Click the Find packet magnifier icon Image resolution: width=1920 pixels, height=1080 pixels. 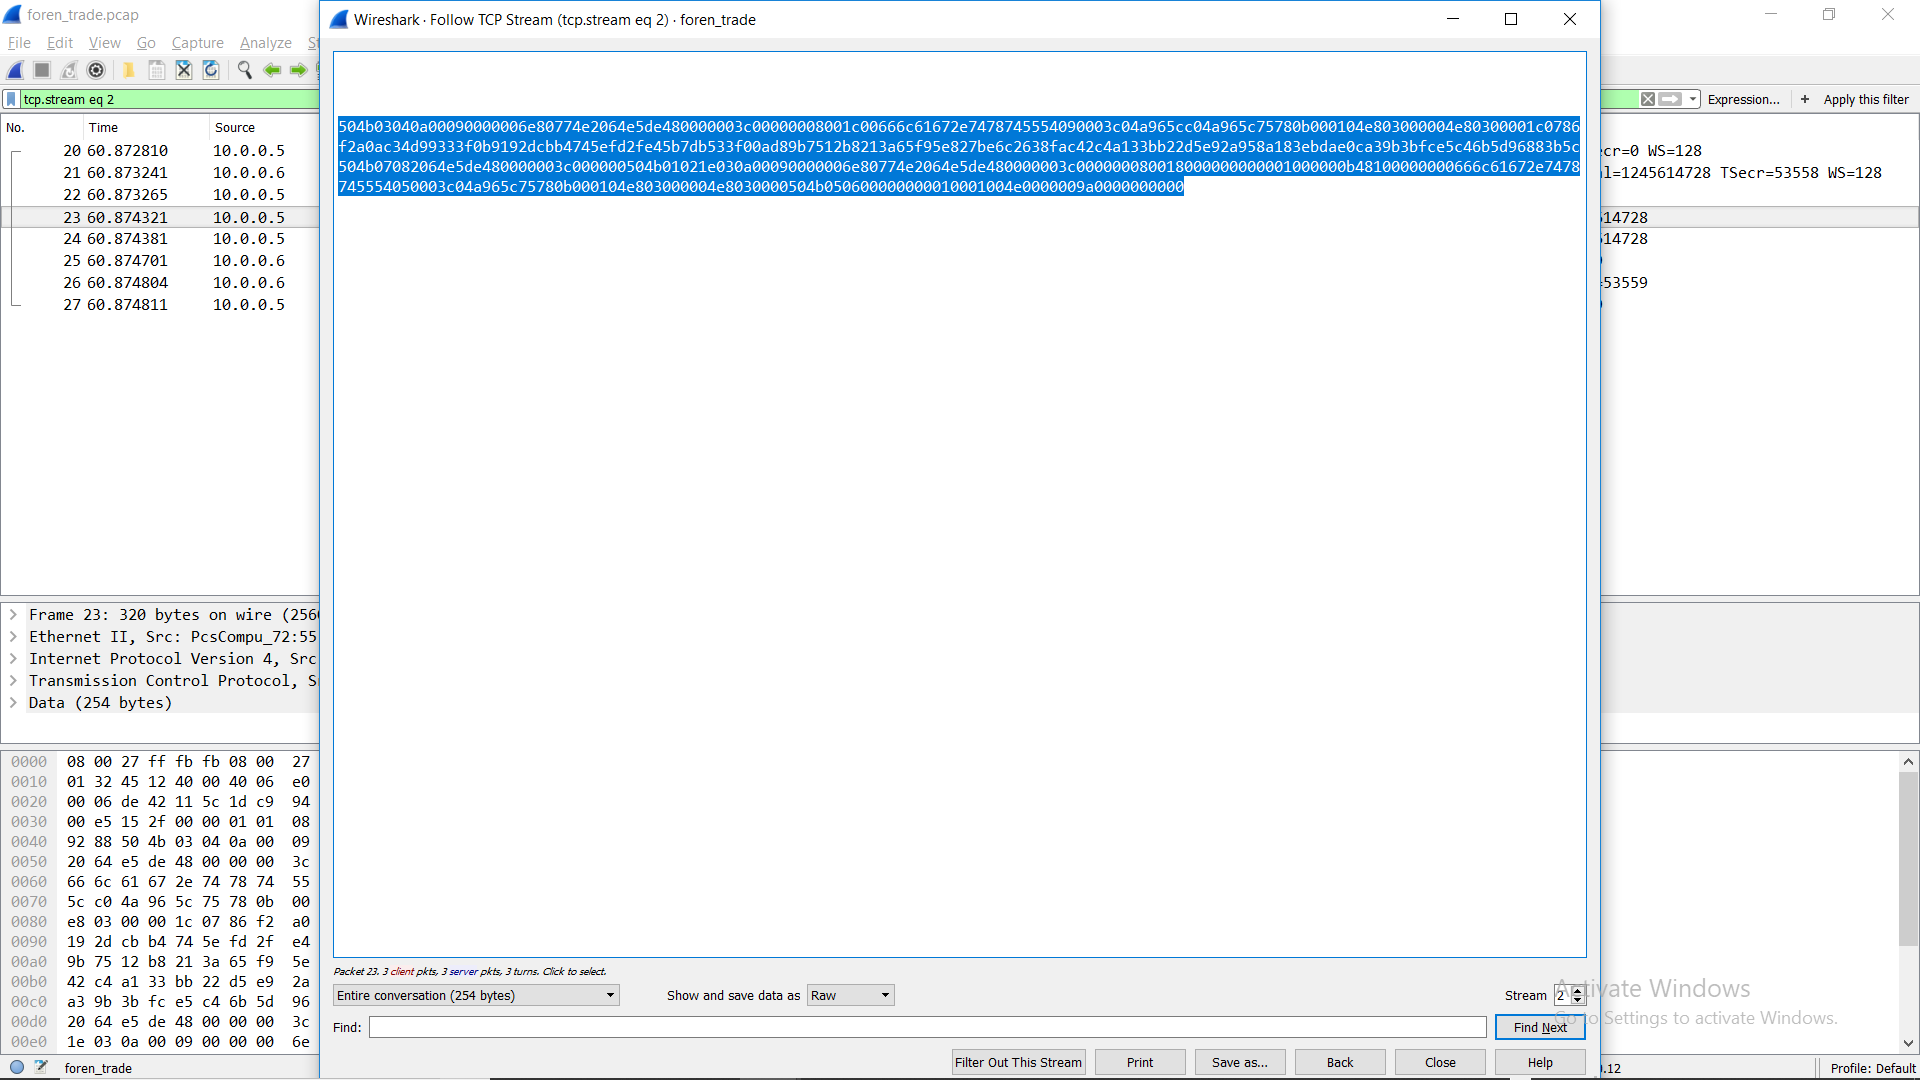pyautogui.click(x=244, y=70)
